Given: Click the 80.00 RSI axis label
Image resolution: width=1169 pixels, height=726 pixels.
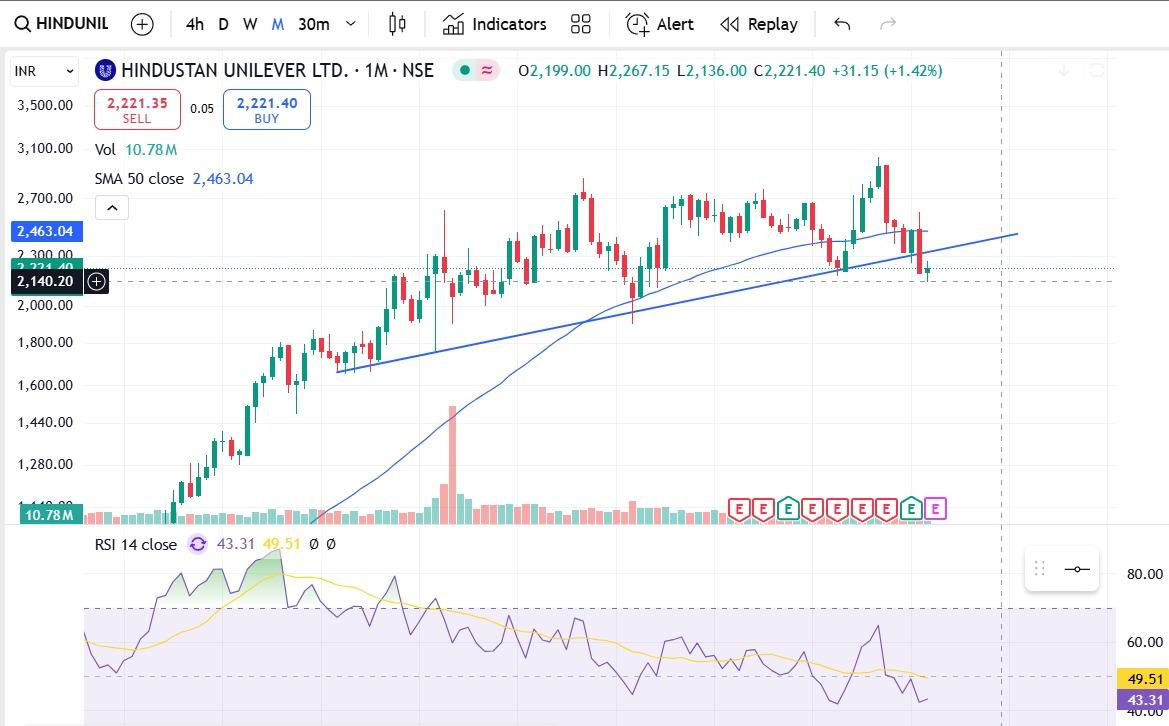Looking at the screenshot, I should tap(1144, 574).
